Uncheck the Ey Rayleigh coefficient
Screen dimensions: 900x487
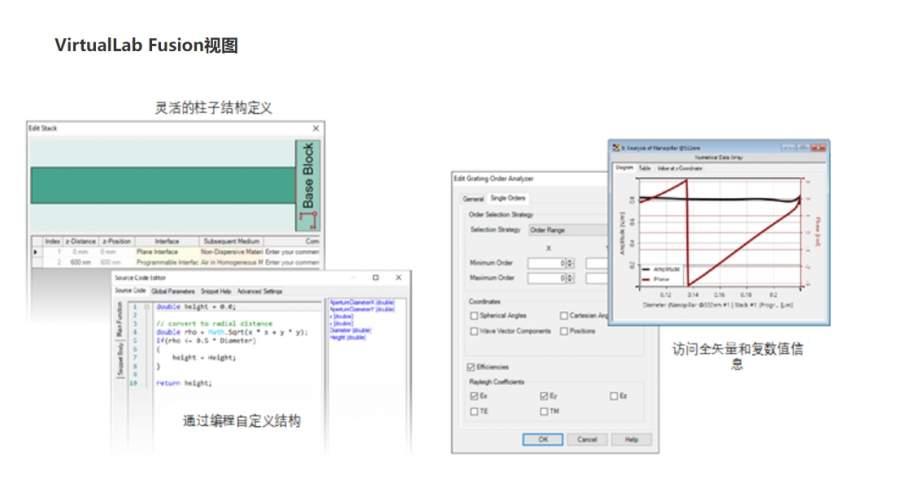click(544, 396)
